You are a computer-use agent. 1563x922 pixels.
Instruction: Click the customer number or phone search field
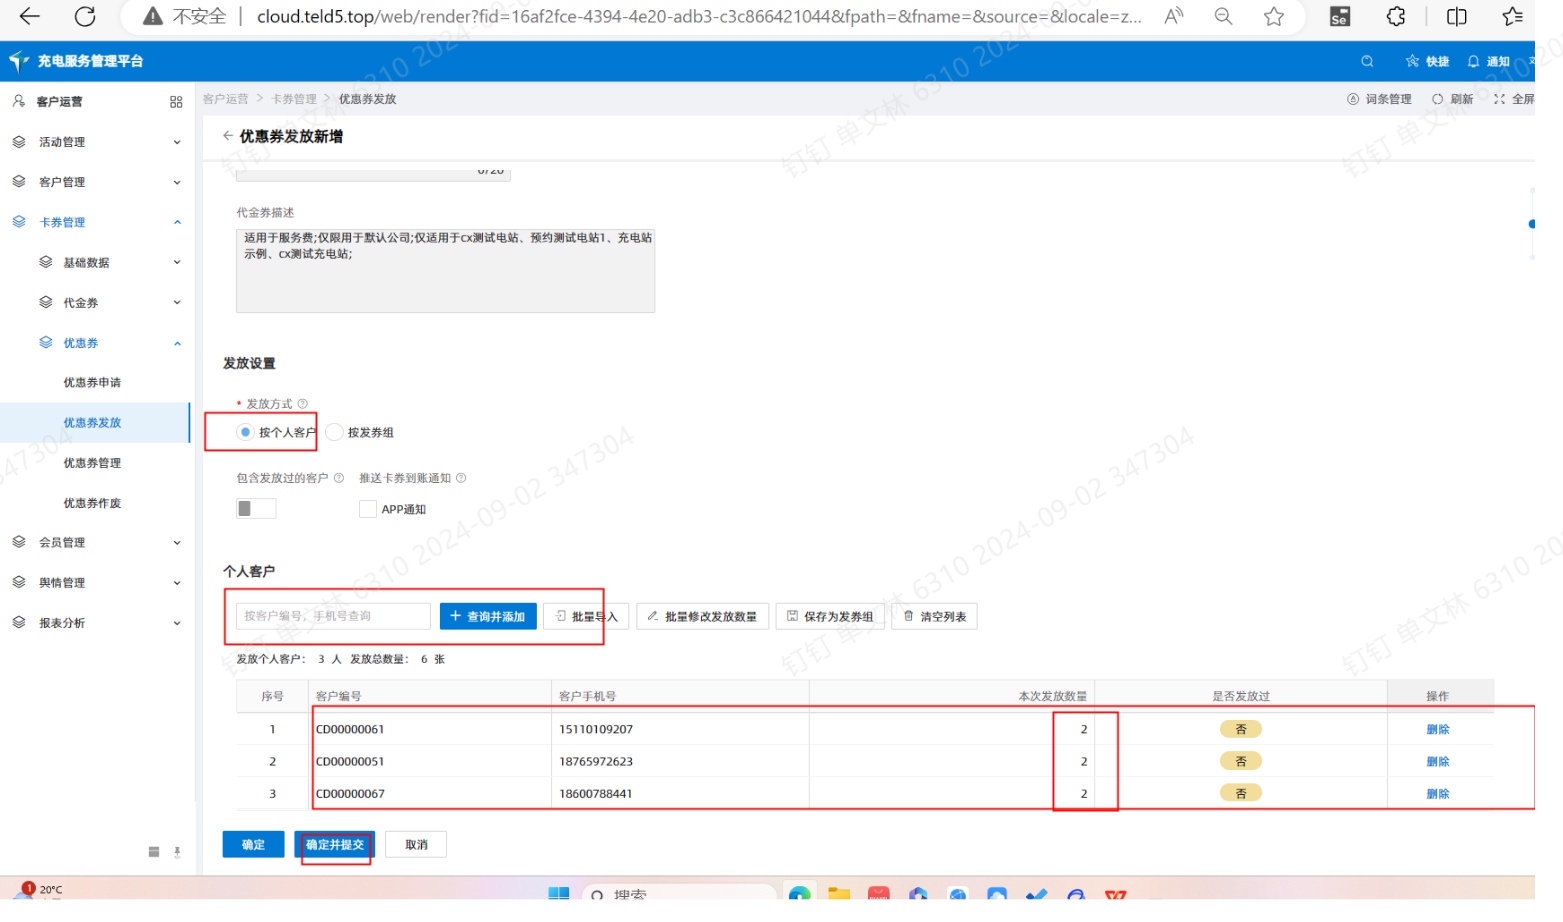tap(333, 616)
